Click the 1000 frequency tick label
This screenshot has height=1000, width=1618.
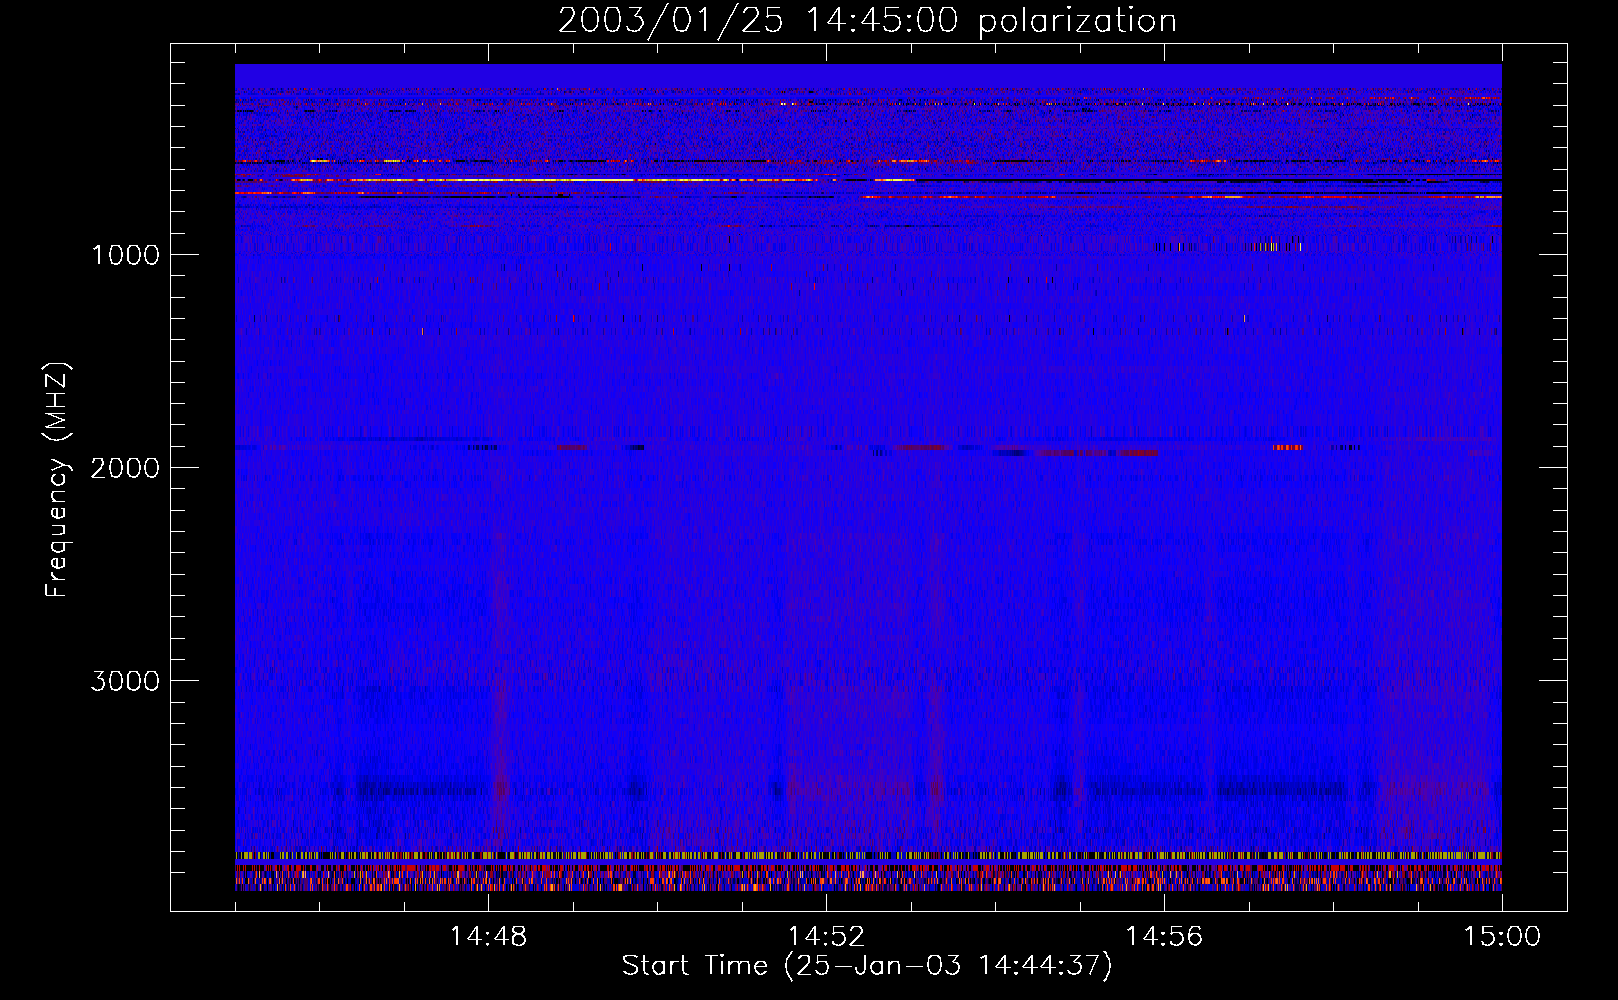pyautogui.click(x=125, y=255)
